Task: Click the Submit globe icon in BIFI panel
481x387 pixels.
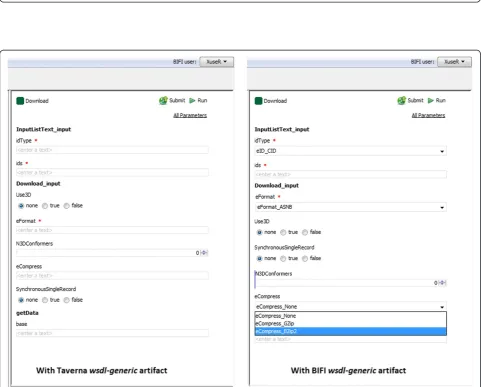Action: (401, 100)
